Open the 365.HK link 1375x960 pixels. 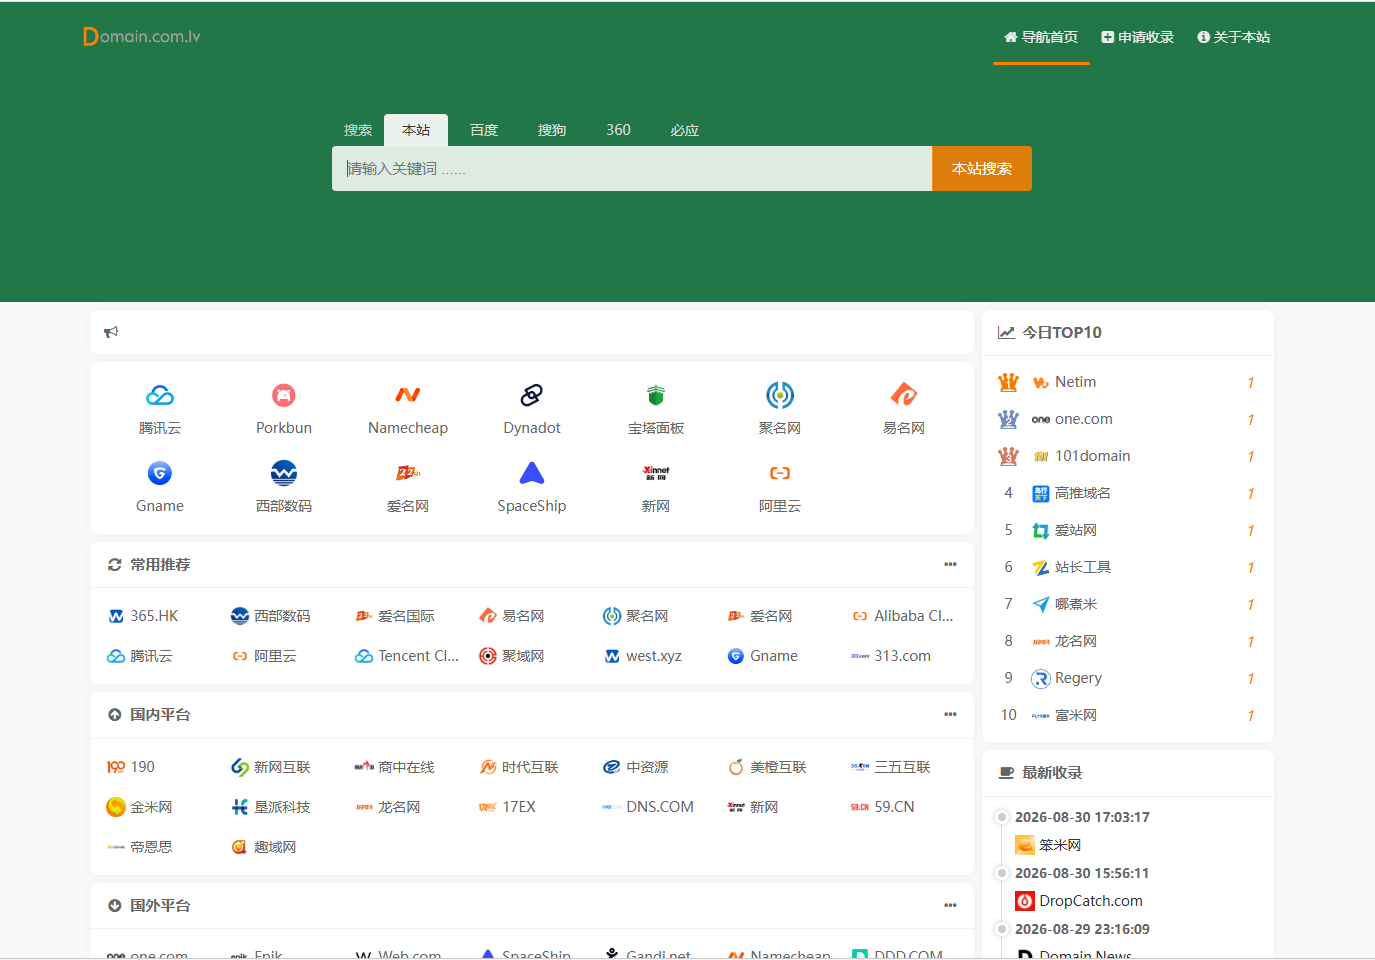143,616
